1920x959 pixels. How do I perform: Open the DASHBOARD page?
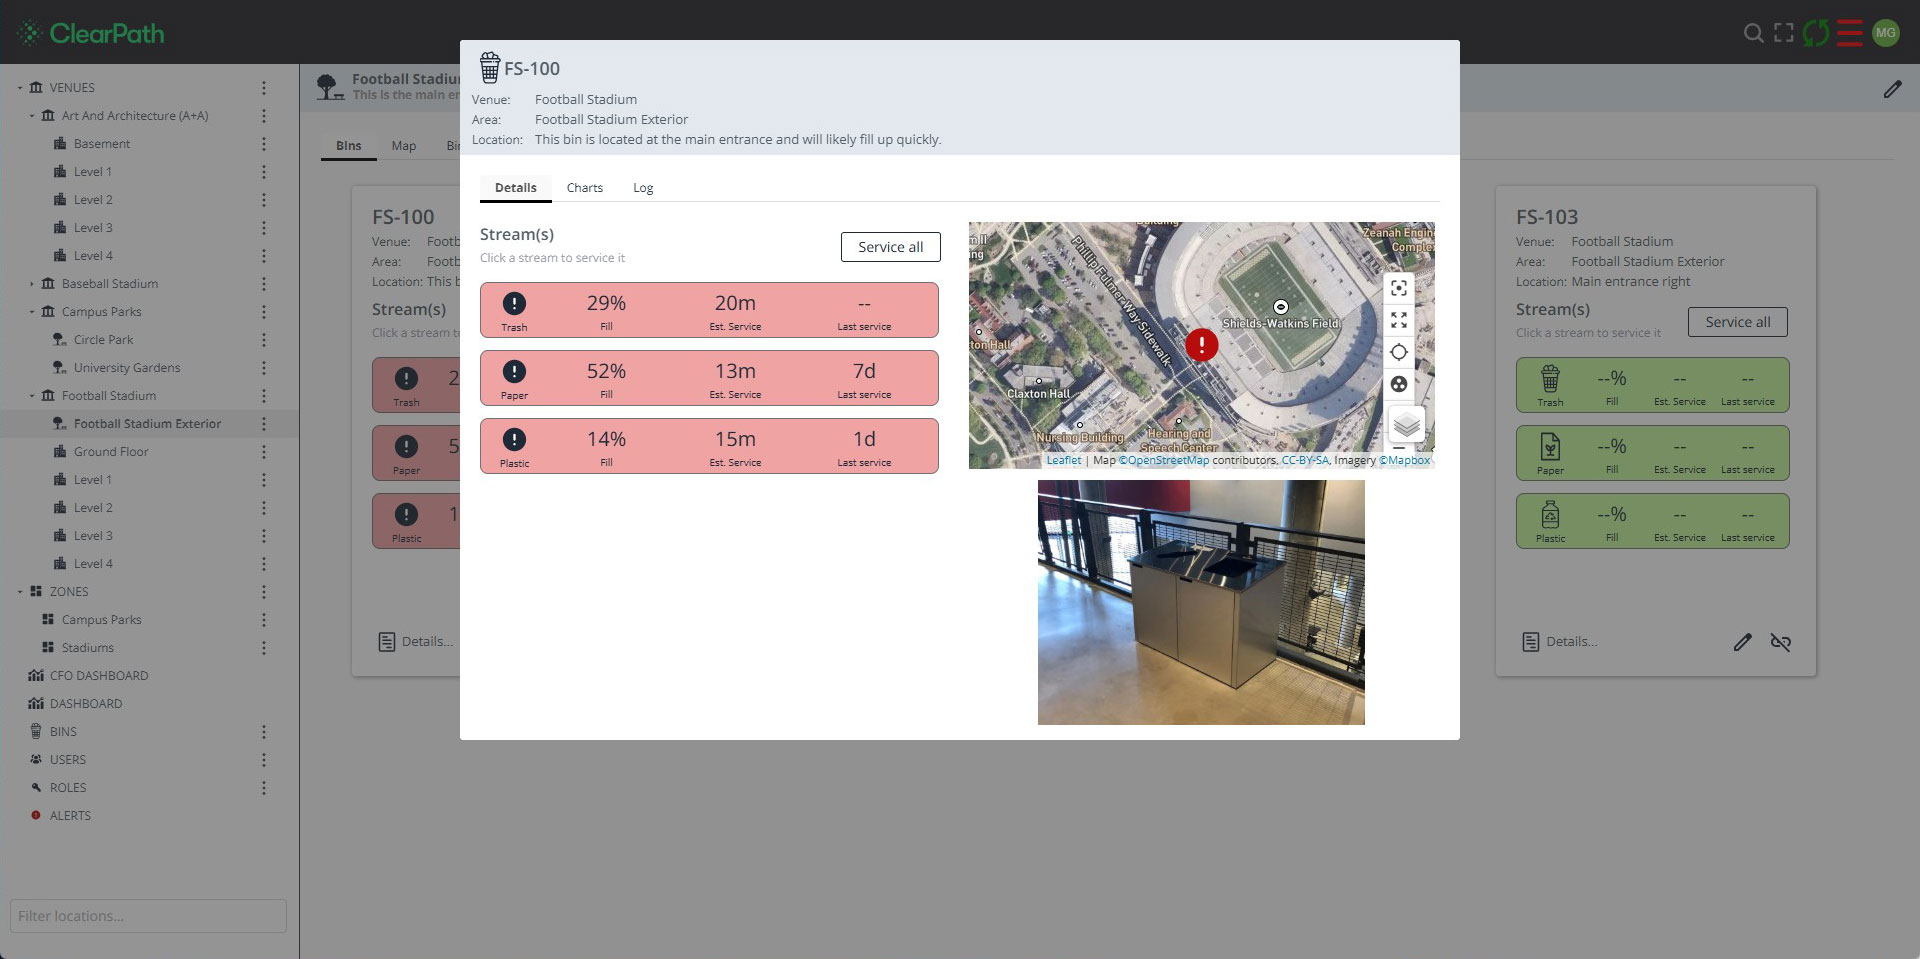pos(86,704)
